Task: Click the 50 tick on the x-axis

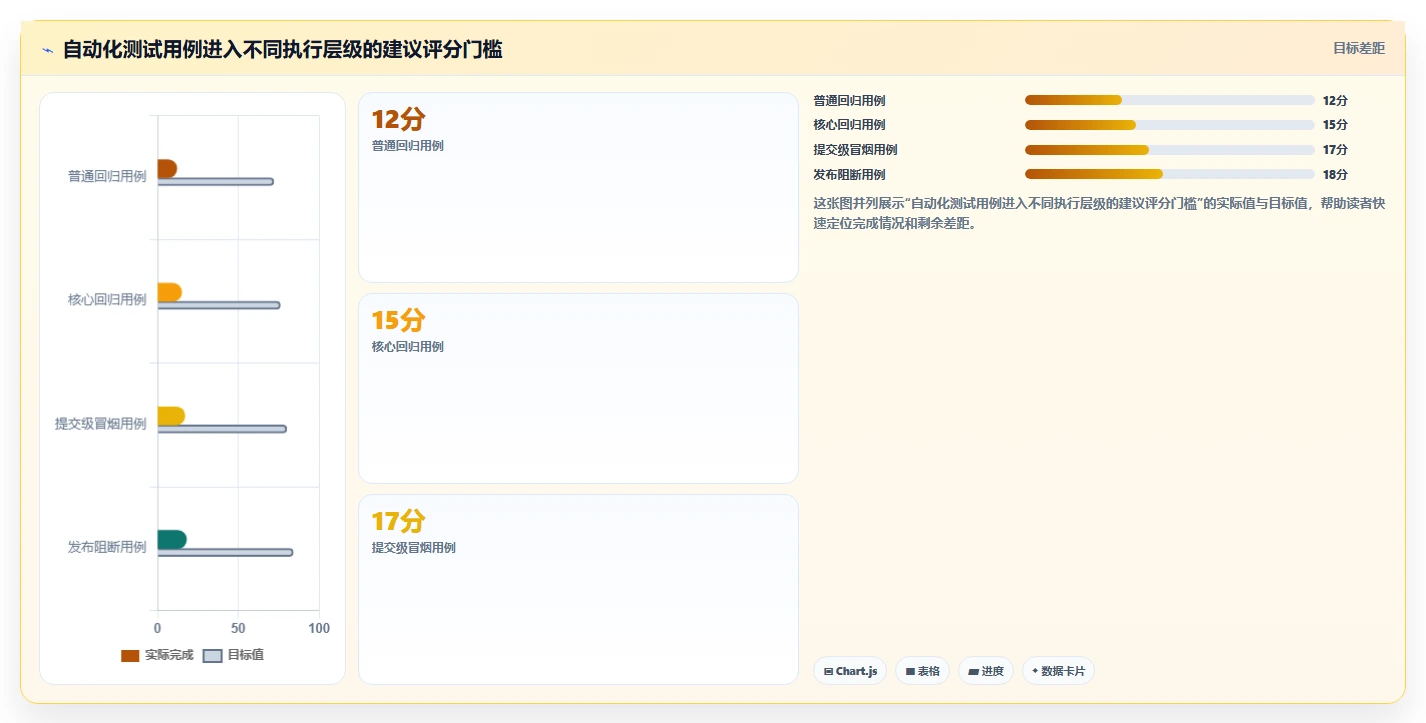Action: coord(238,628)
